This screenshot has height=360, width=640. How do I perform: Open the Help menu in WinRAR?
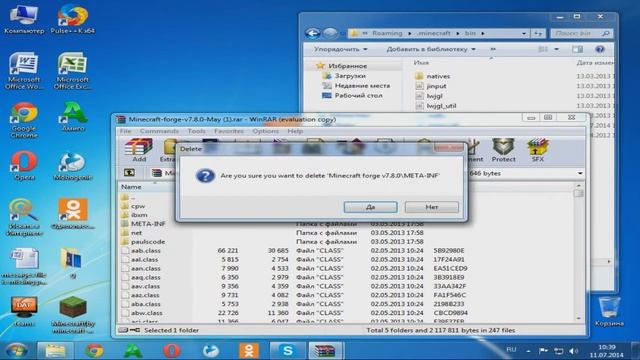coord(295,131)
